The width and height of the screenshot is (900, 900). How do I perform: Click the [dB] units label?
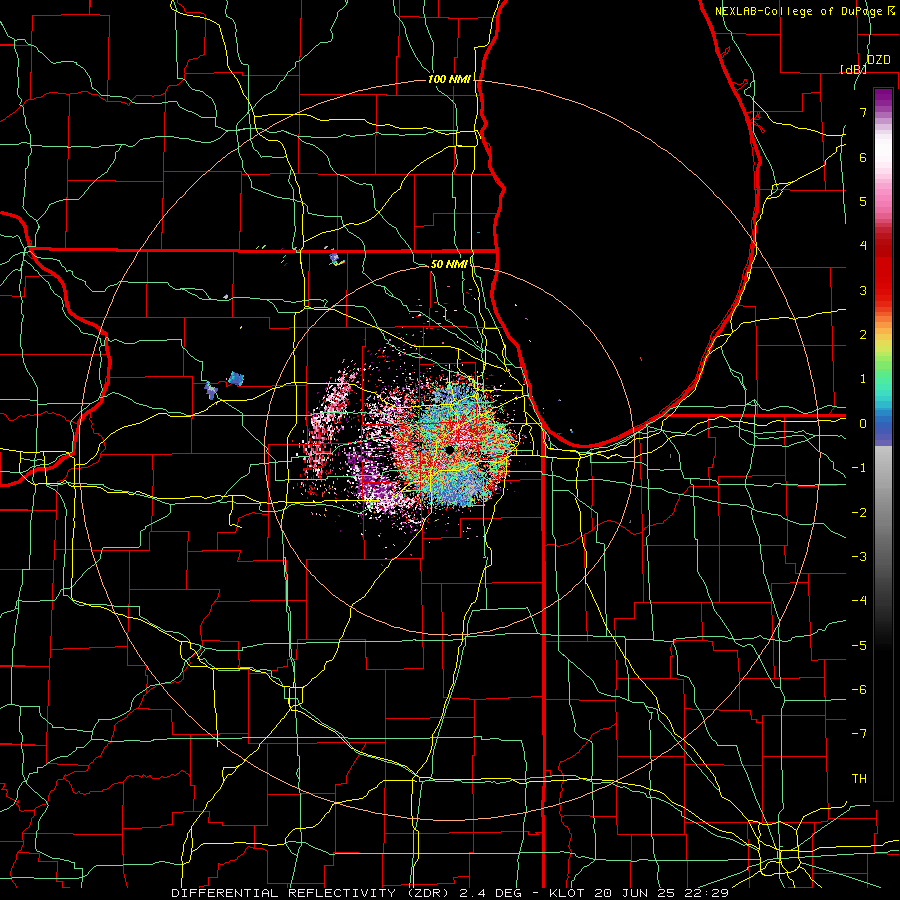[x=853, y=69]
